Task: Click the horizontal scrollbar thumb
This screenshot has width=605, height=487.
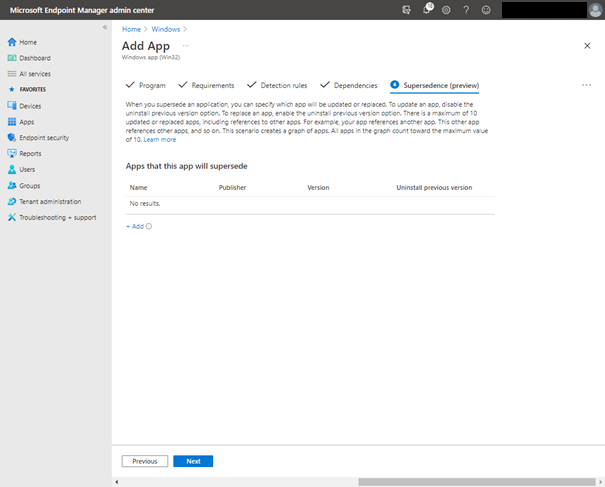Action: coord(477,482)
